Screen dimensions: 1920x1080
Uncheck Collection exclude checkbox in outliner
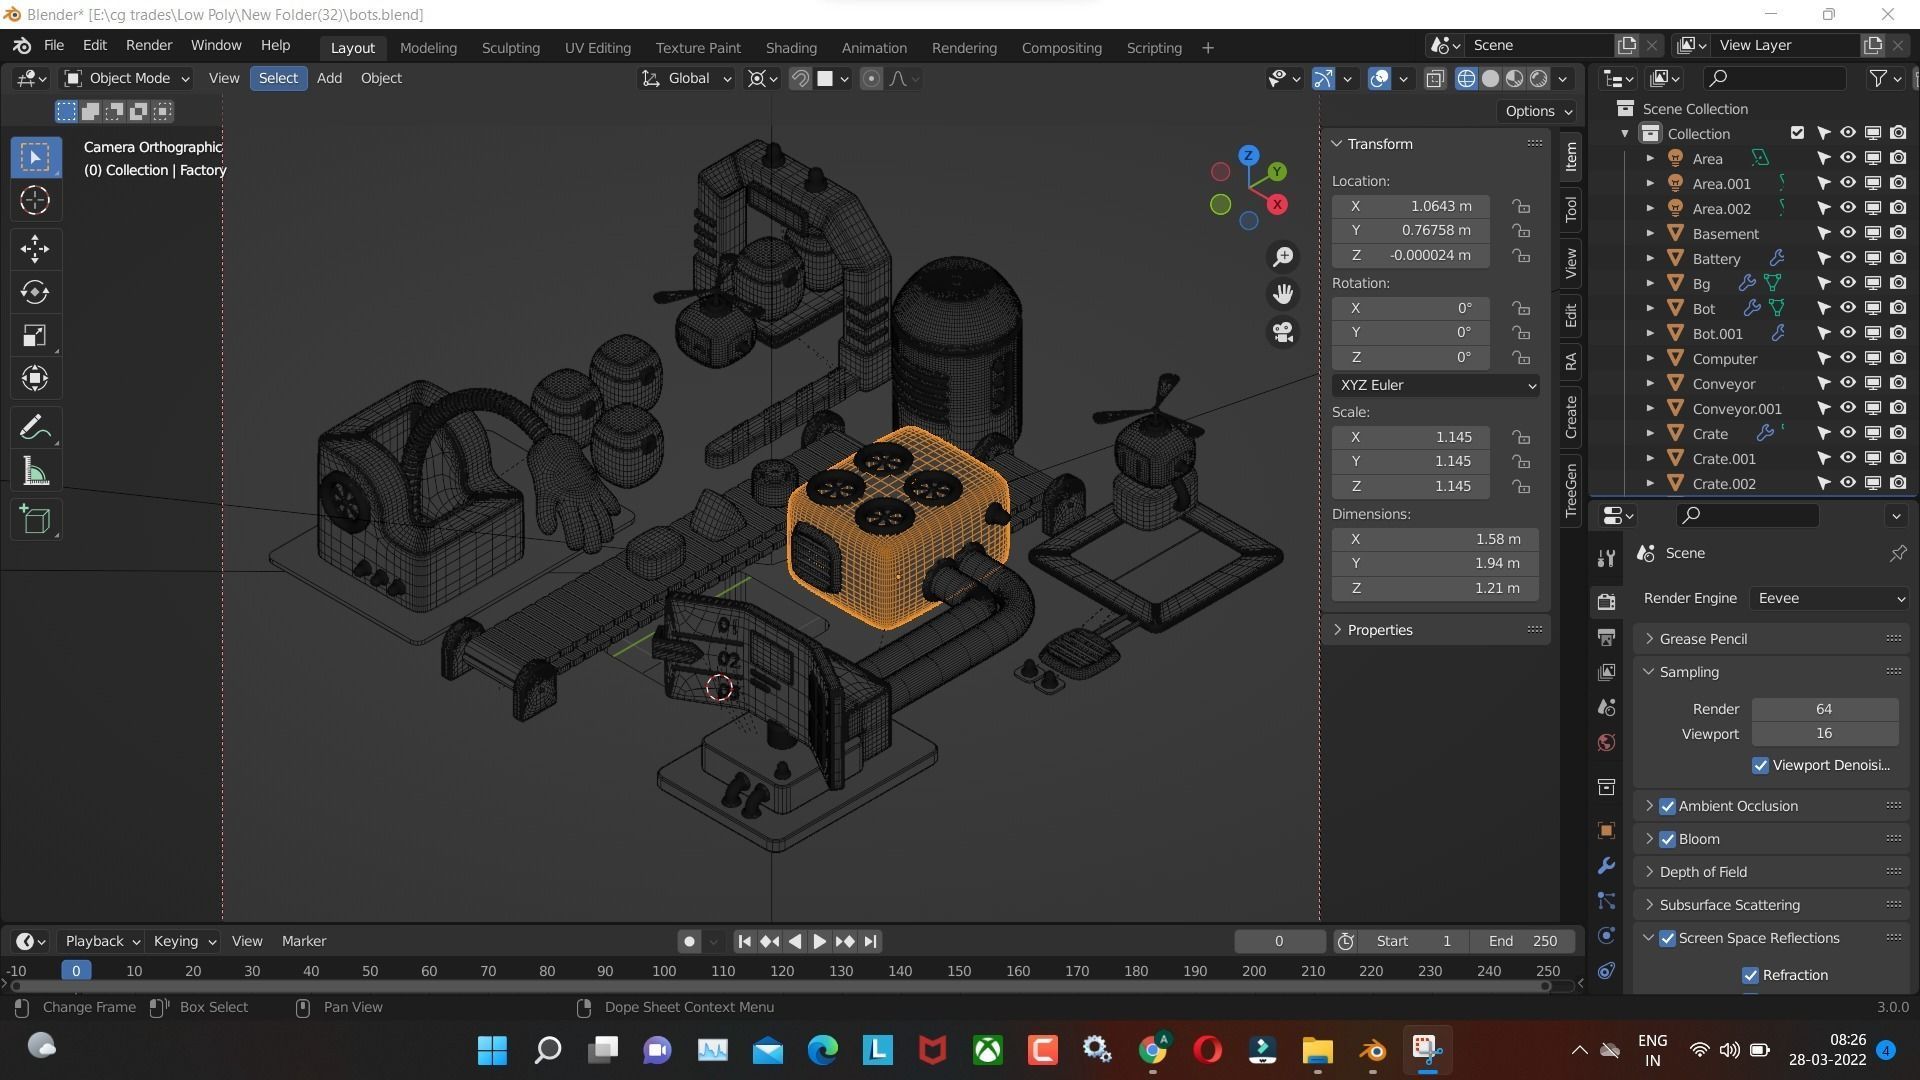(x=1797, y=133)
